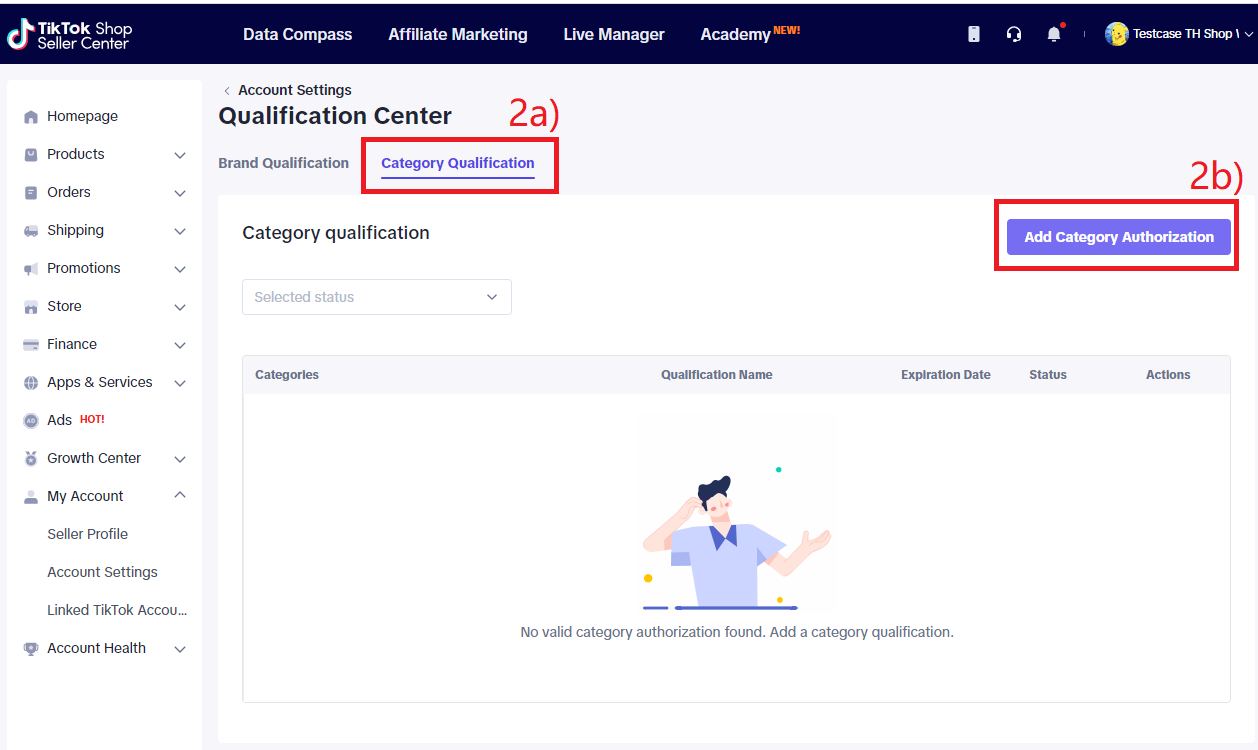Screen dimensions: 1258x750
Task: Click the TikTok Shop Seller Center logo
Action: coord(70,34)
